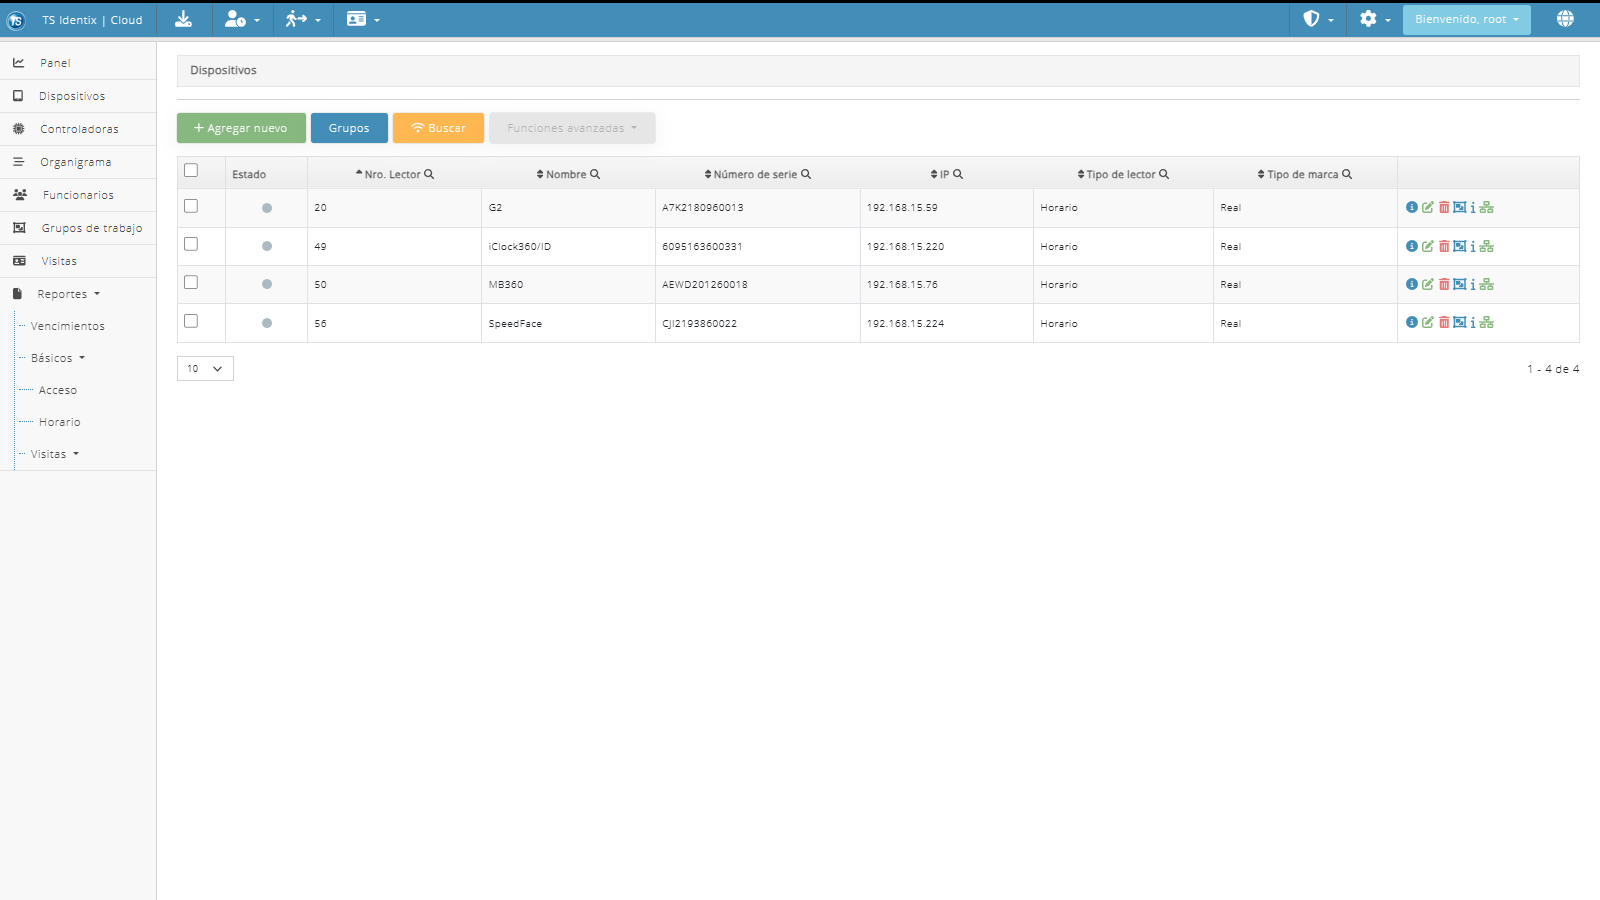Click serial number AEWD201260018
The height and width of the screenshot is (900, 1600).
click(705, 285)
